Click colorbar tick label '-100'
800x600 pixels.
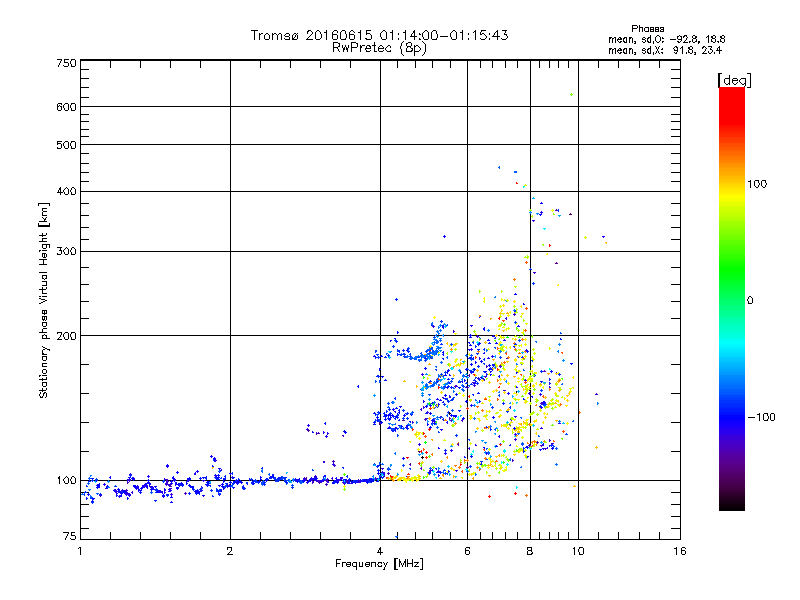pos(761,417)
